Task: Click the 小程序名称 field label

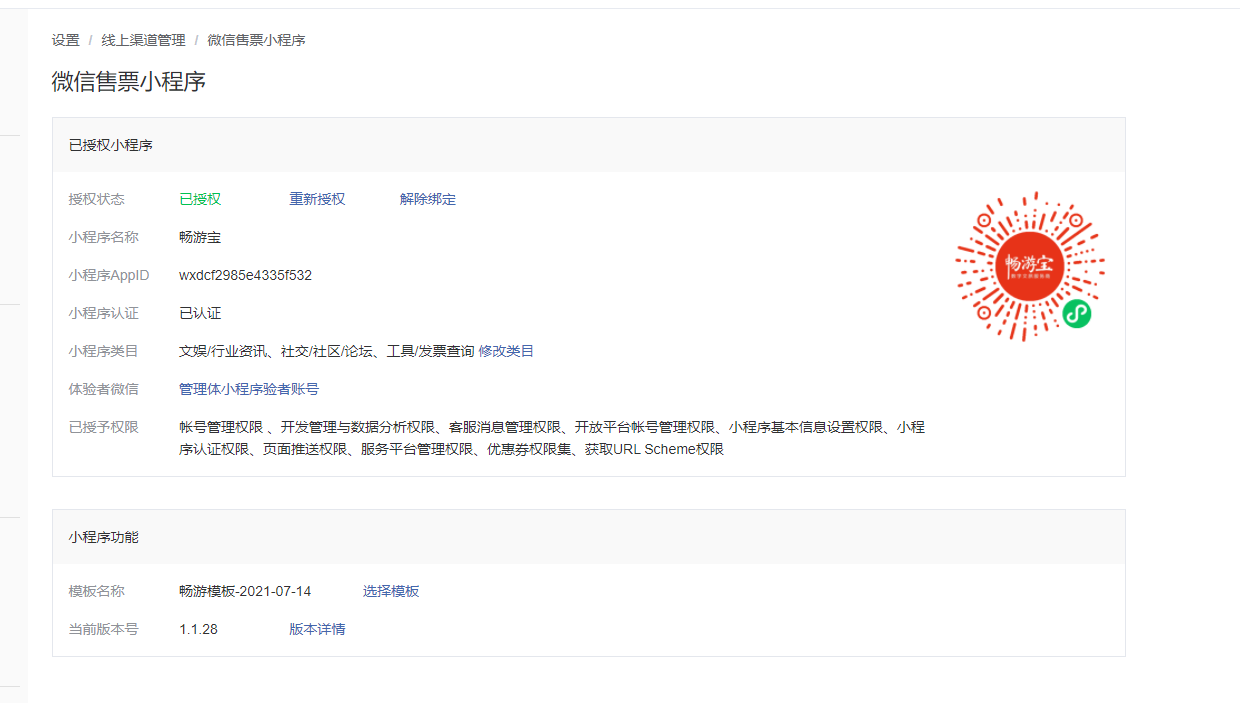Action: [x=104, y=237]
